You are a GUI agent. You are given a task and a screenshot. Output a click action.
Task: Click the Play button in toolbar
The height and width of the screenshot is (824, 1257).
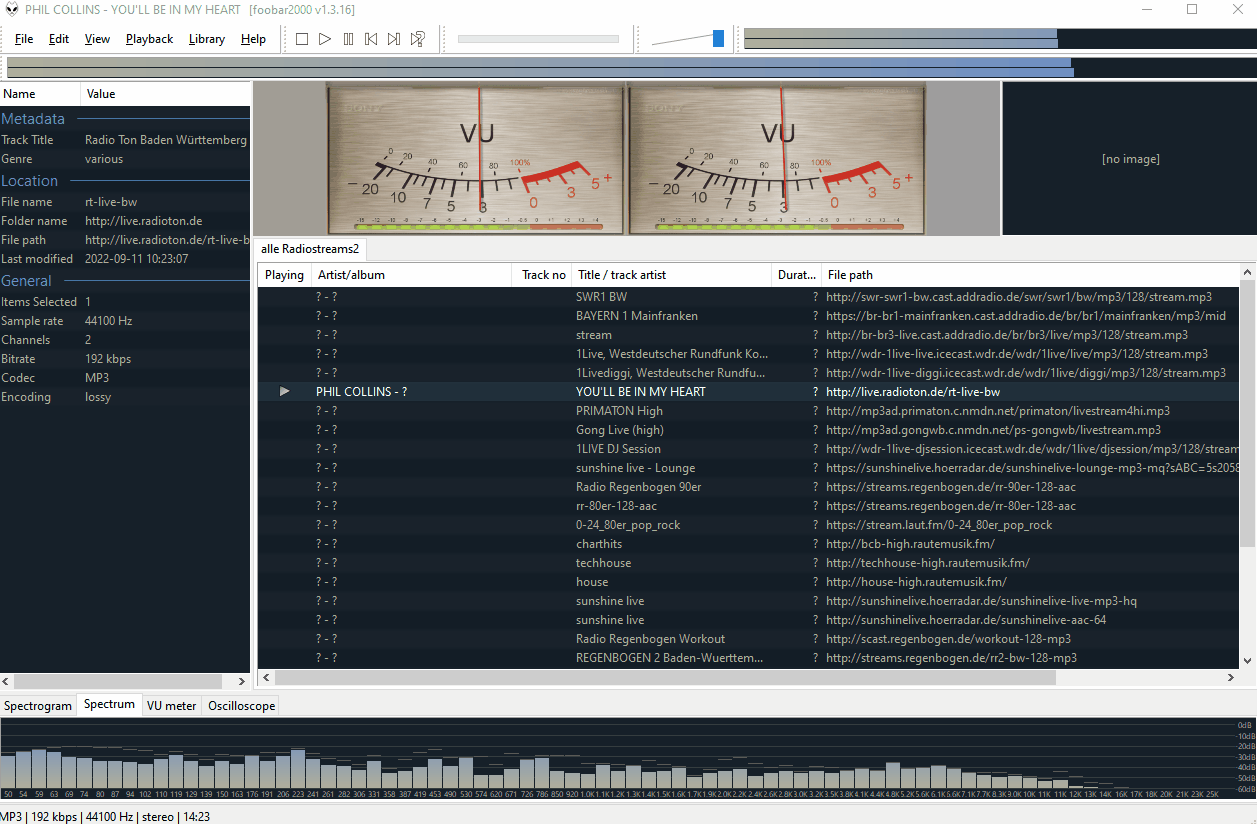325,39
